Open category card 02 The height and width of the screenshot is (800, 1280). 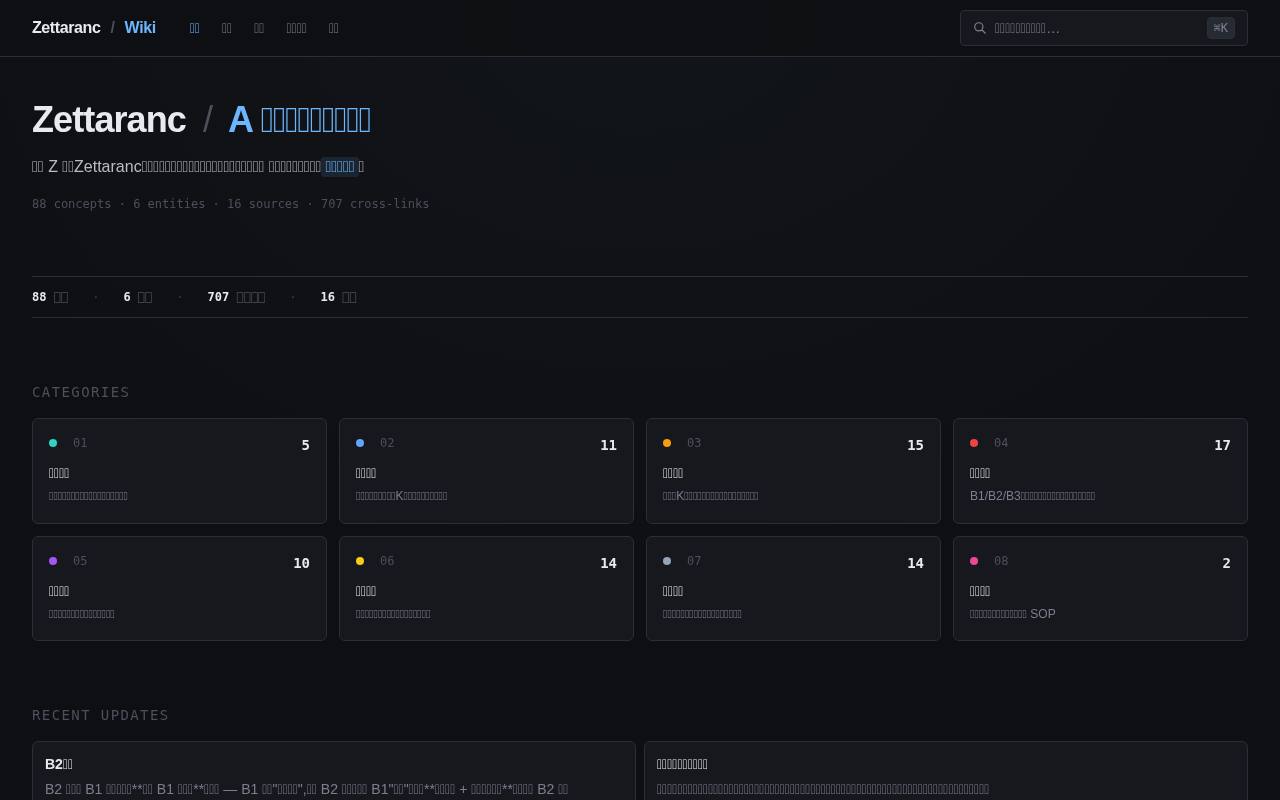point(486,471)
